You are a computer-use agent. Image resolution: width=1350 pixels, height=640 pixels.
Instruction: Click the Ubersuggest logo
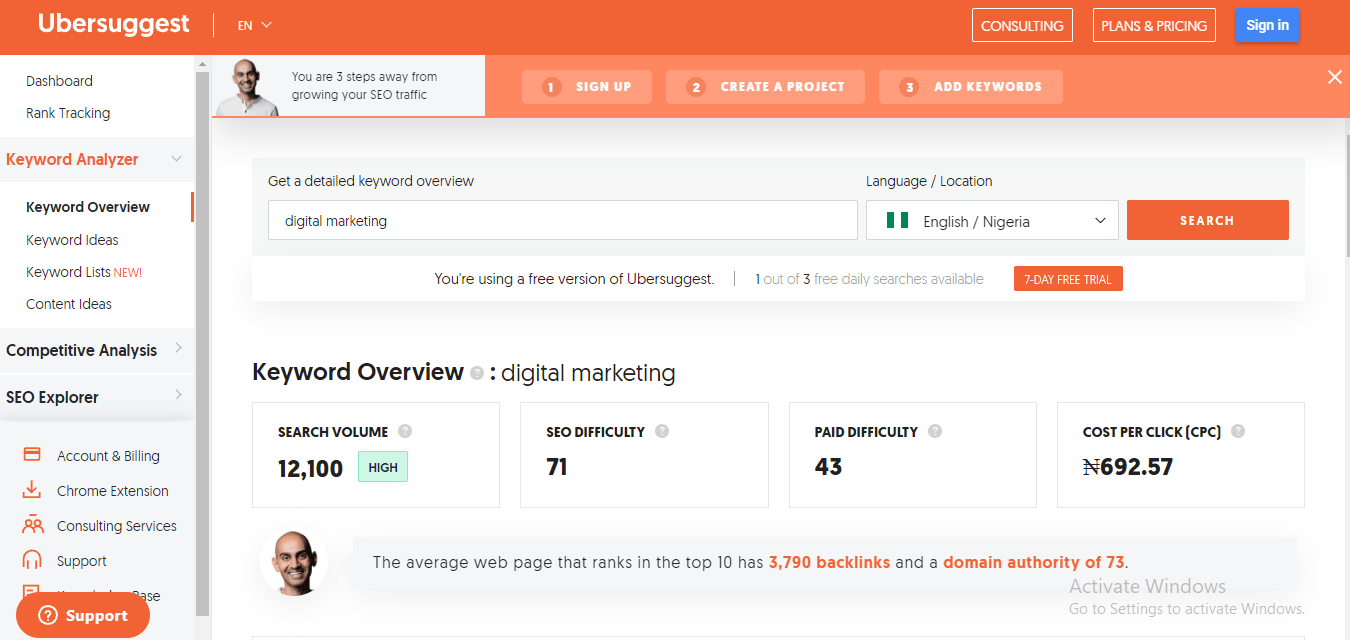click(x=113, y=25)
